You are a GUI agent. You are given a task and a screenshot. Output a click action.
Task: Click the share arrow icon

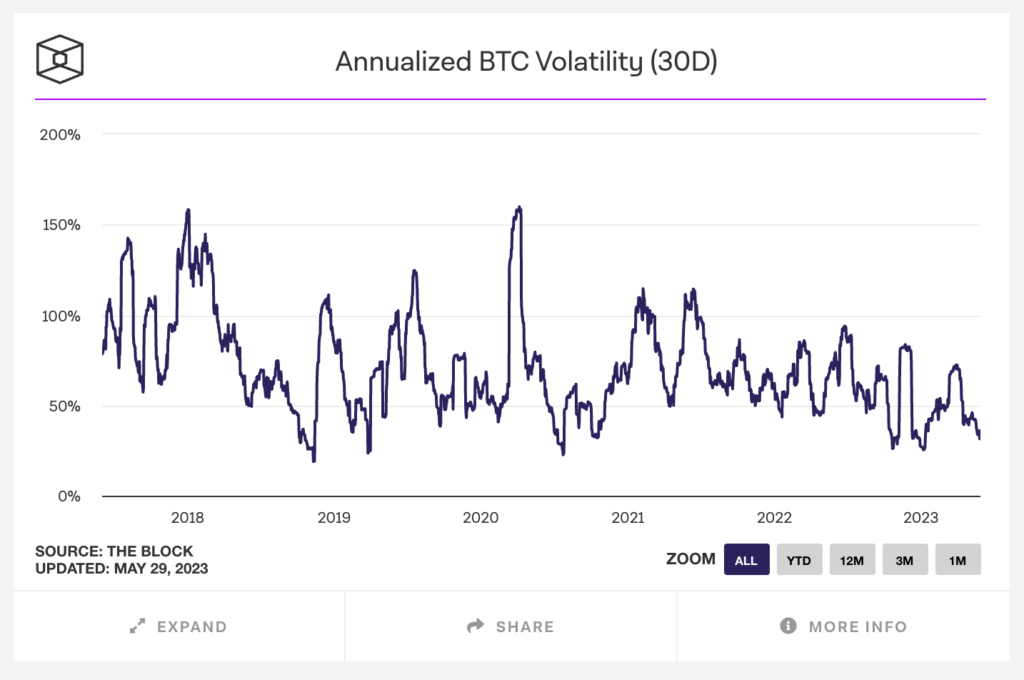point(474,626)
